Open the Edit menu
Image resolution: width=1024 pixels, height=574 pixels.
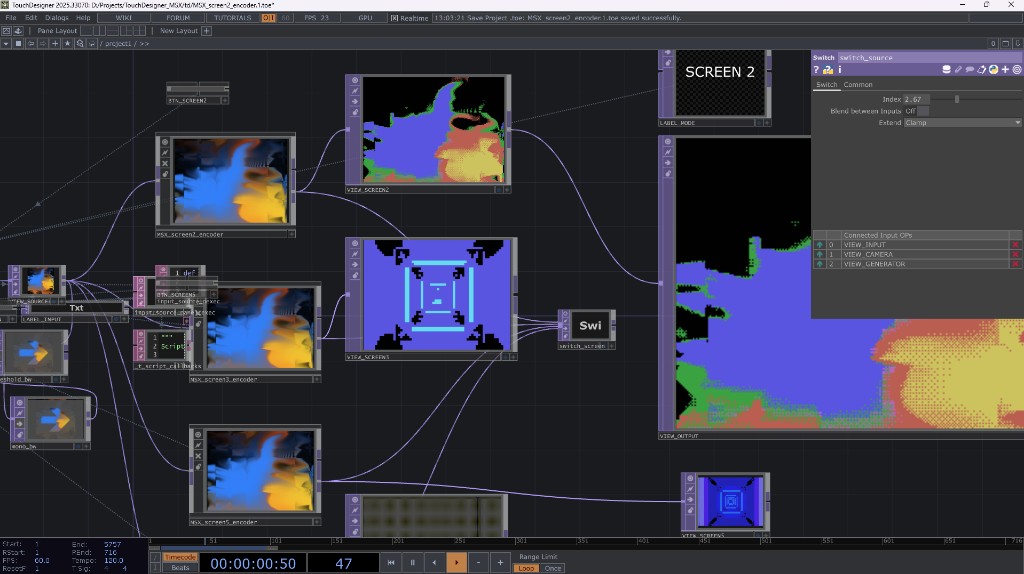[31, 18]
